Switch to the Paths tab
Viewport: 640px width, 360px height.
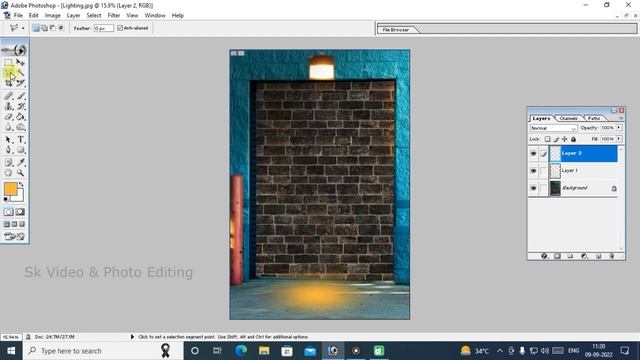594,118
